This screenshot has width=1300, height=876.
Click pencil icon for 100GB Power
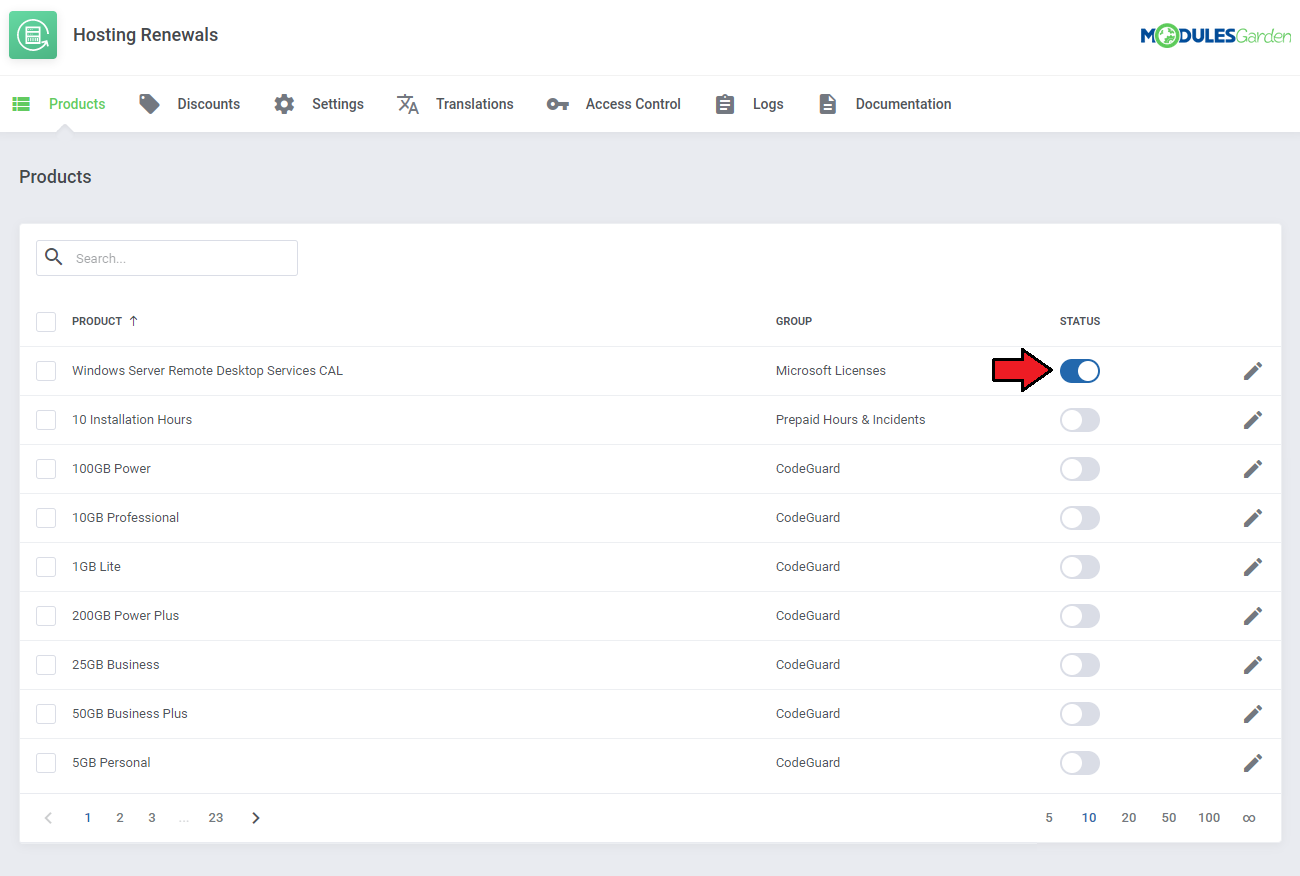pyautogui.click(x=1253, y=469)
